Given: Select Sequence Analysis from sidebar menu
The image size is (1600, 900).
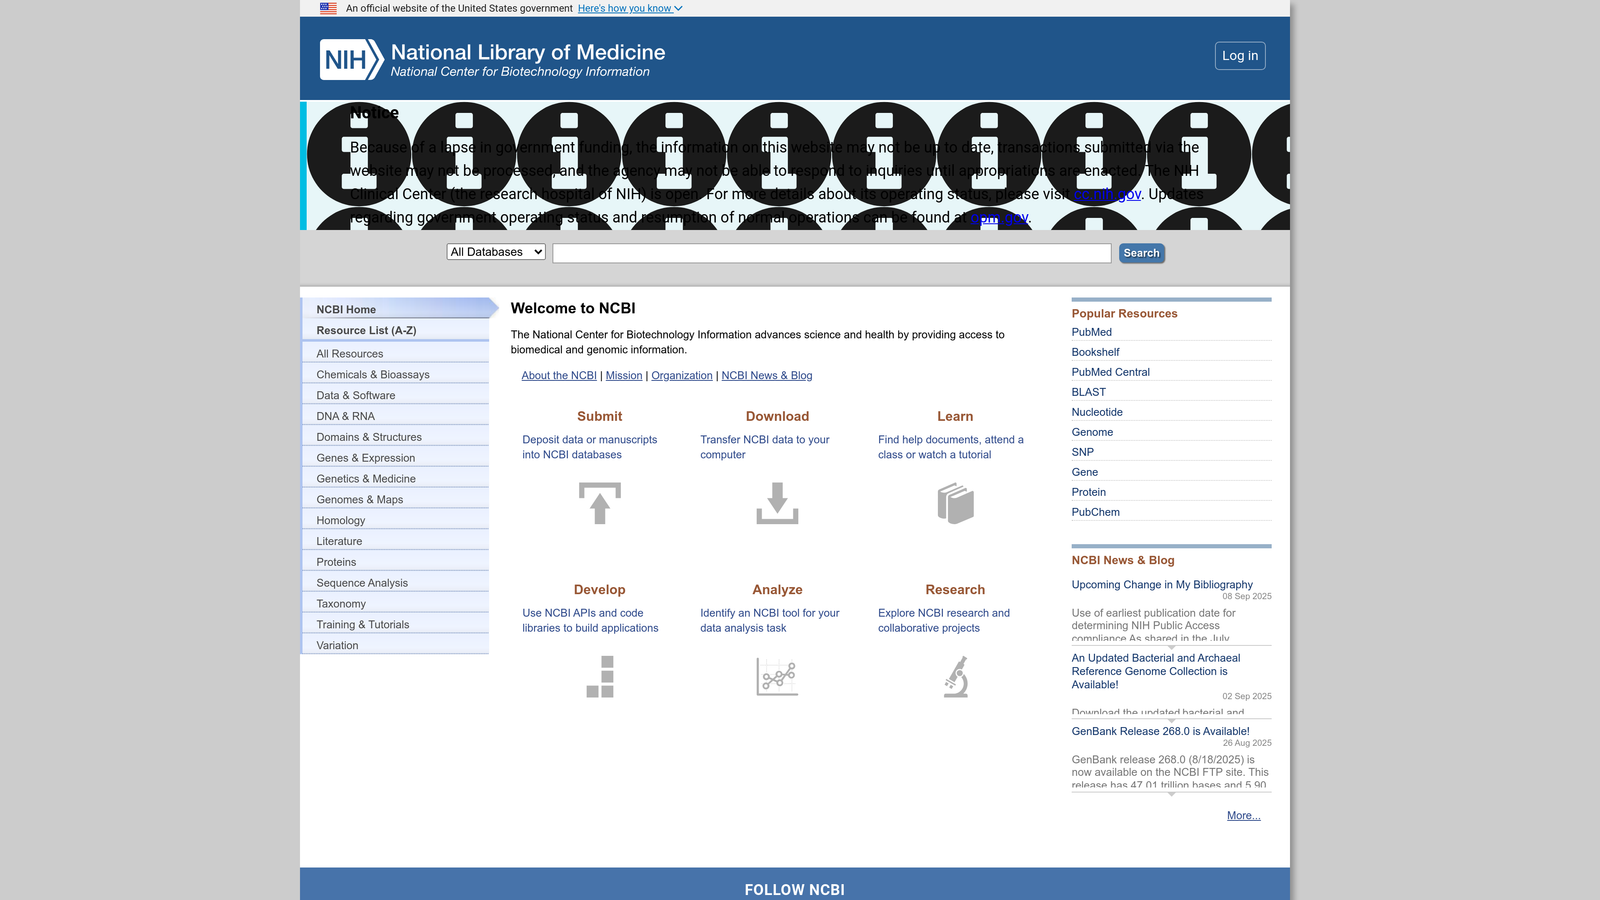Looking at the screenshot, I should (x=362, y=583).
